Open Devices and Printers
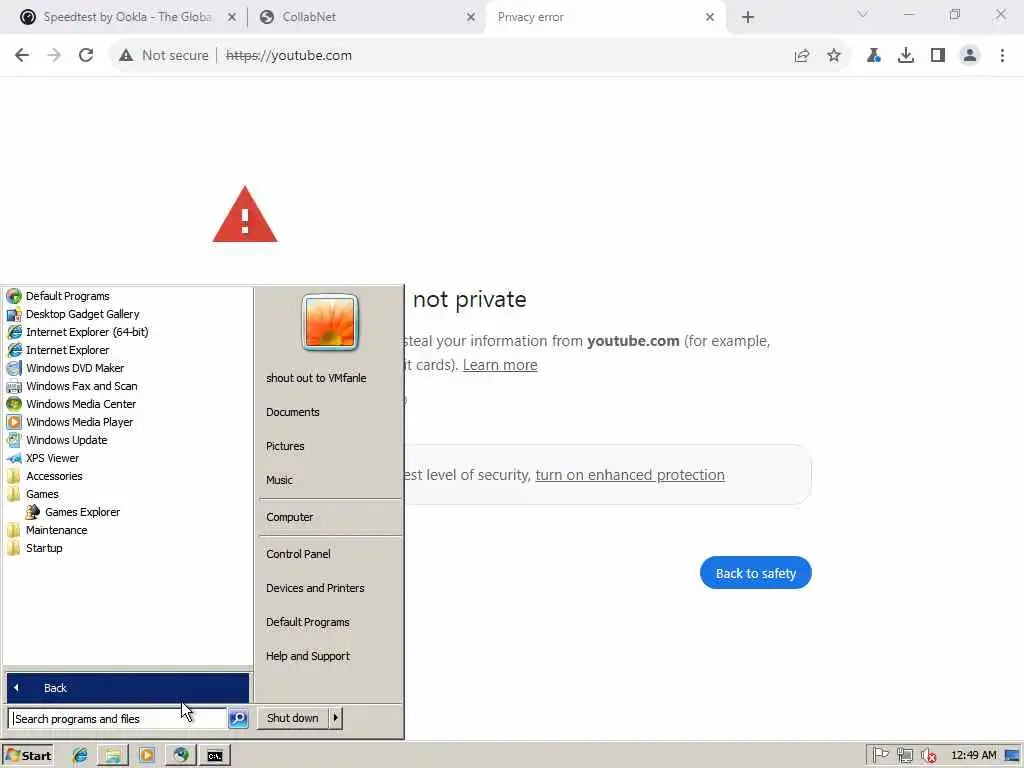This screenshot has width=1024, height=768. point(315,588)
